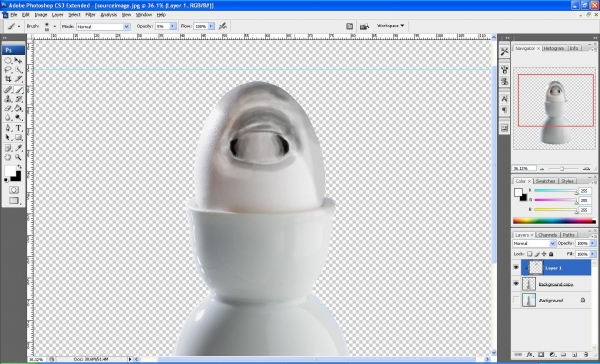Add a layer mask
The width and height of the screenshot is (600, 364).
tap(541, 355)
